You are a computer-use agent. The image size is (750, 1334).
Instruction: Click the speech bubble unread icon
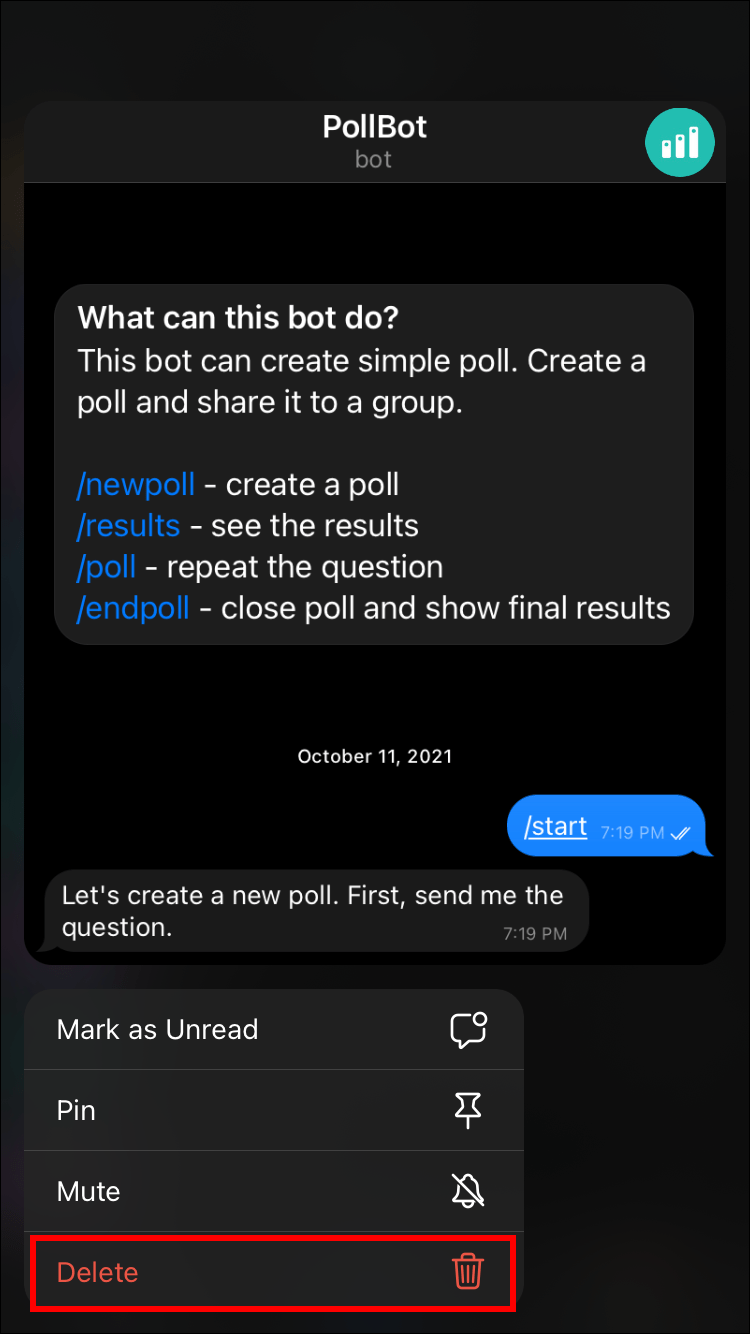pyautogui.click(x=468, y=1030)
